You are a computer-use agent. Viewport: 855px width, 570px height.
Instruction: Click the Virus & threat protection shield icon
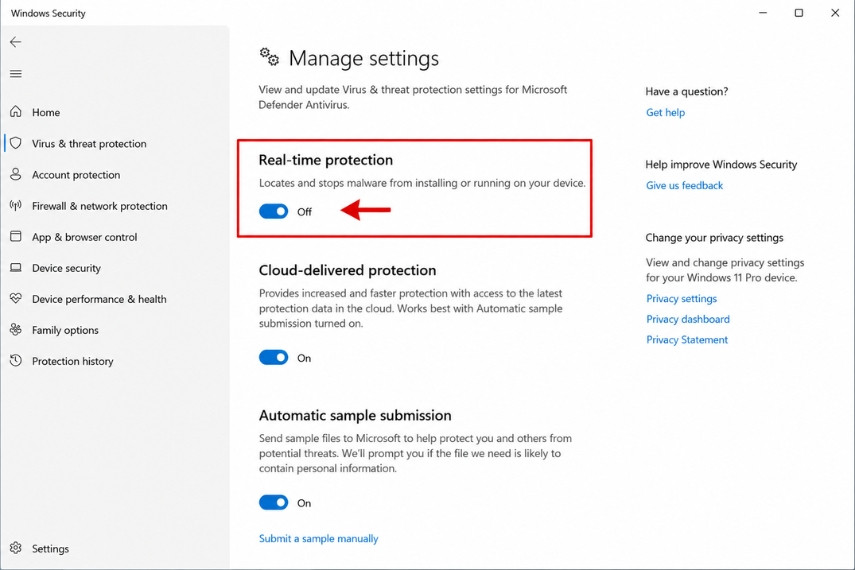(x=16, y=143)
